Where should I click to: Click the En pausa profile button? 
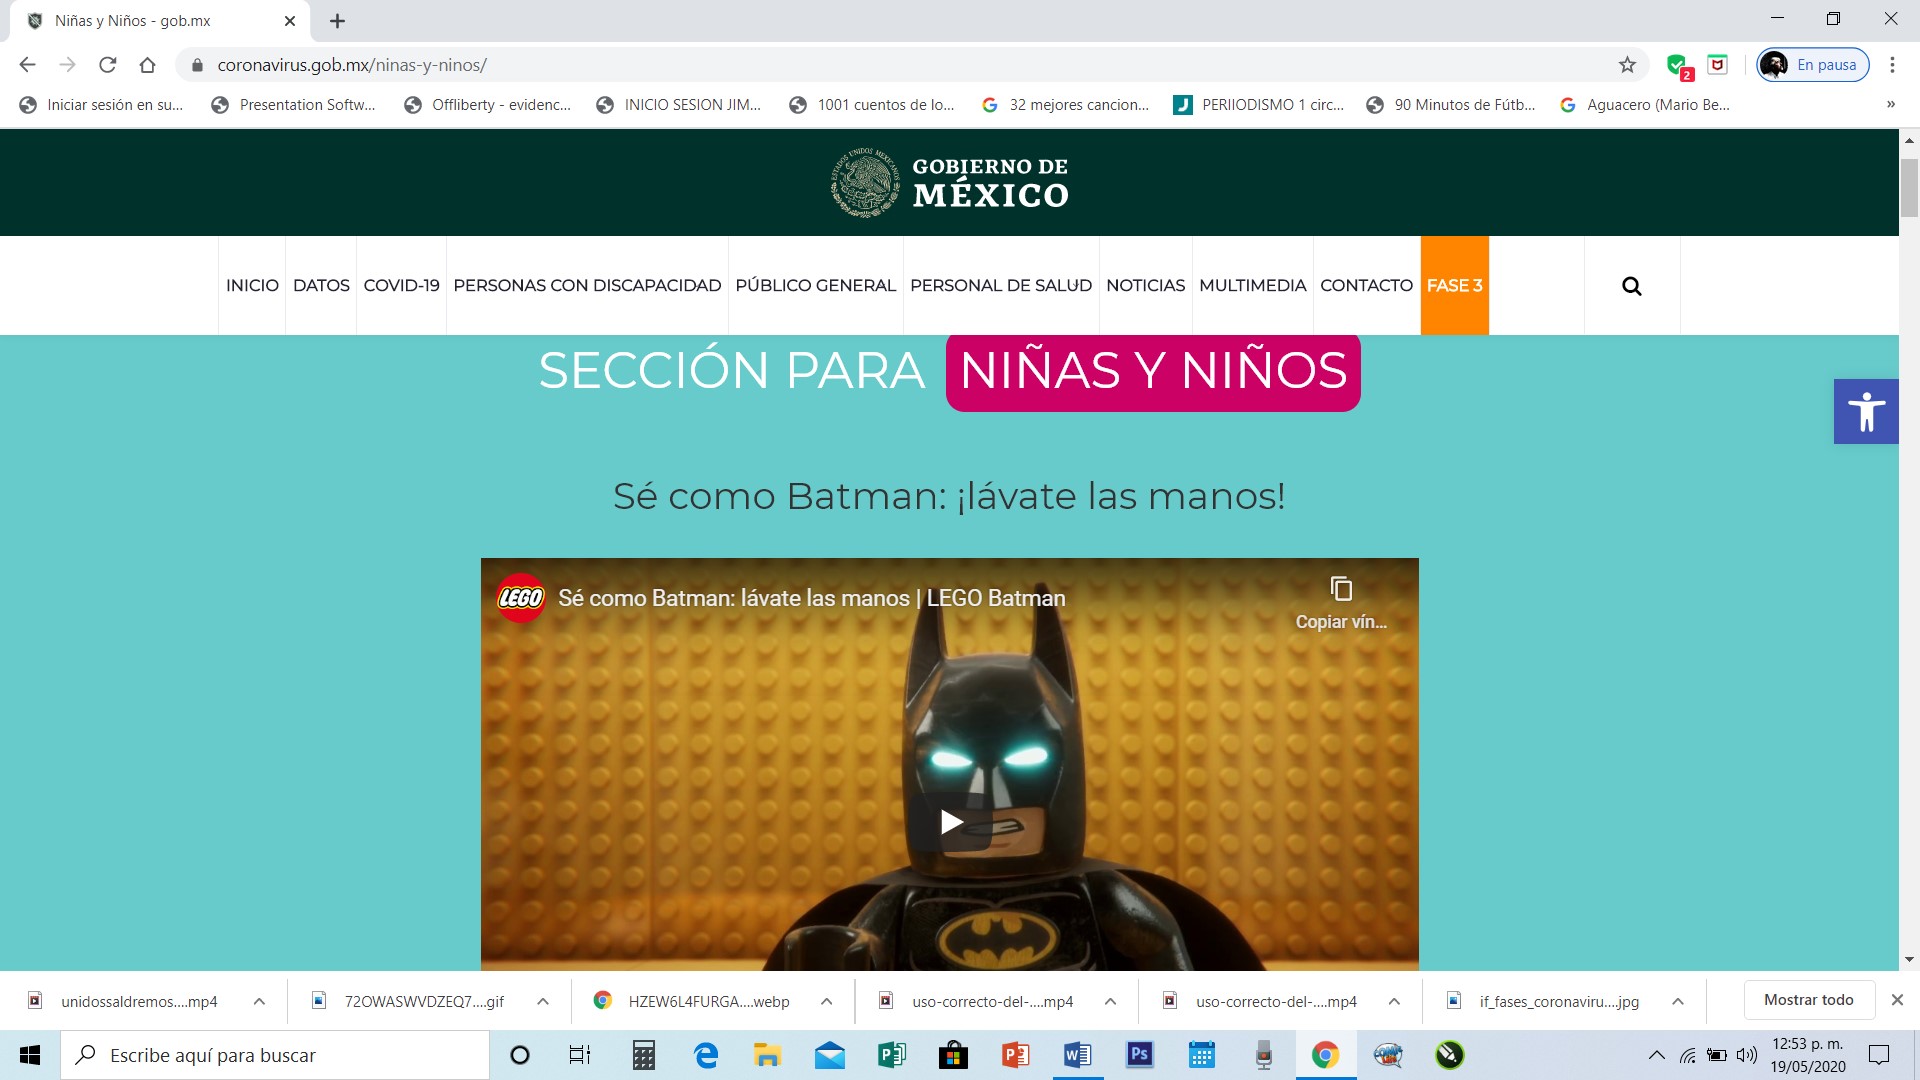click(1813, 65)
